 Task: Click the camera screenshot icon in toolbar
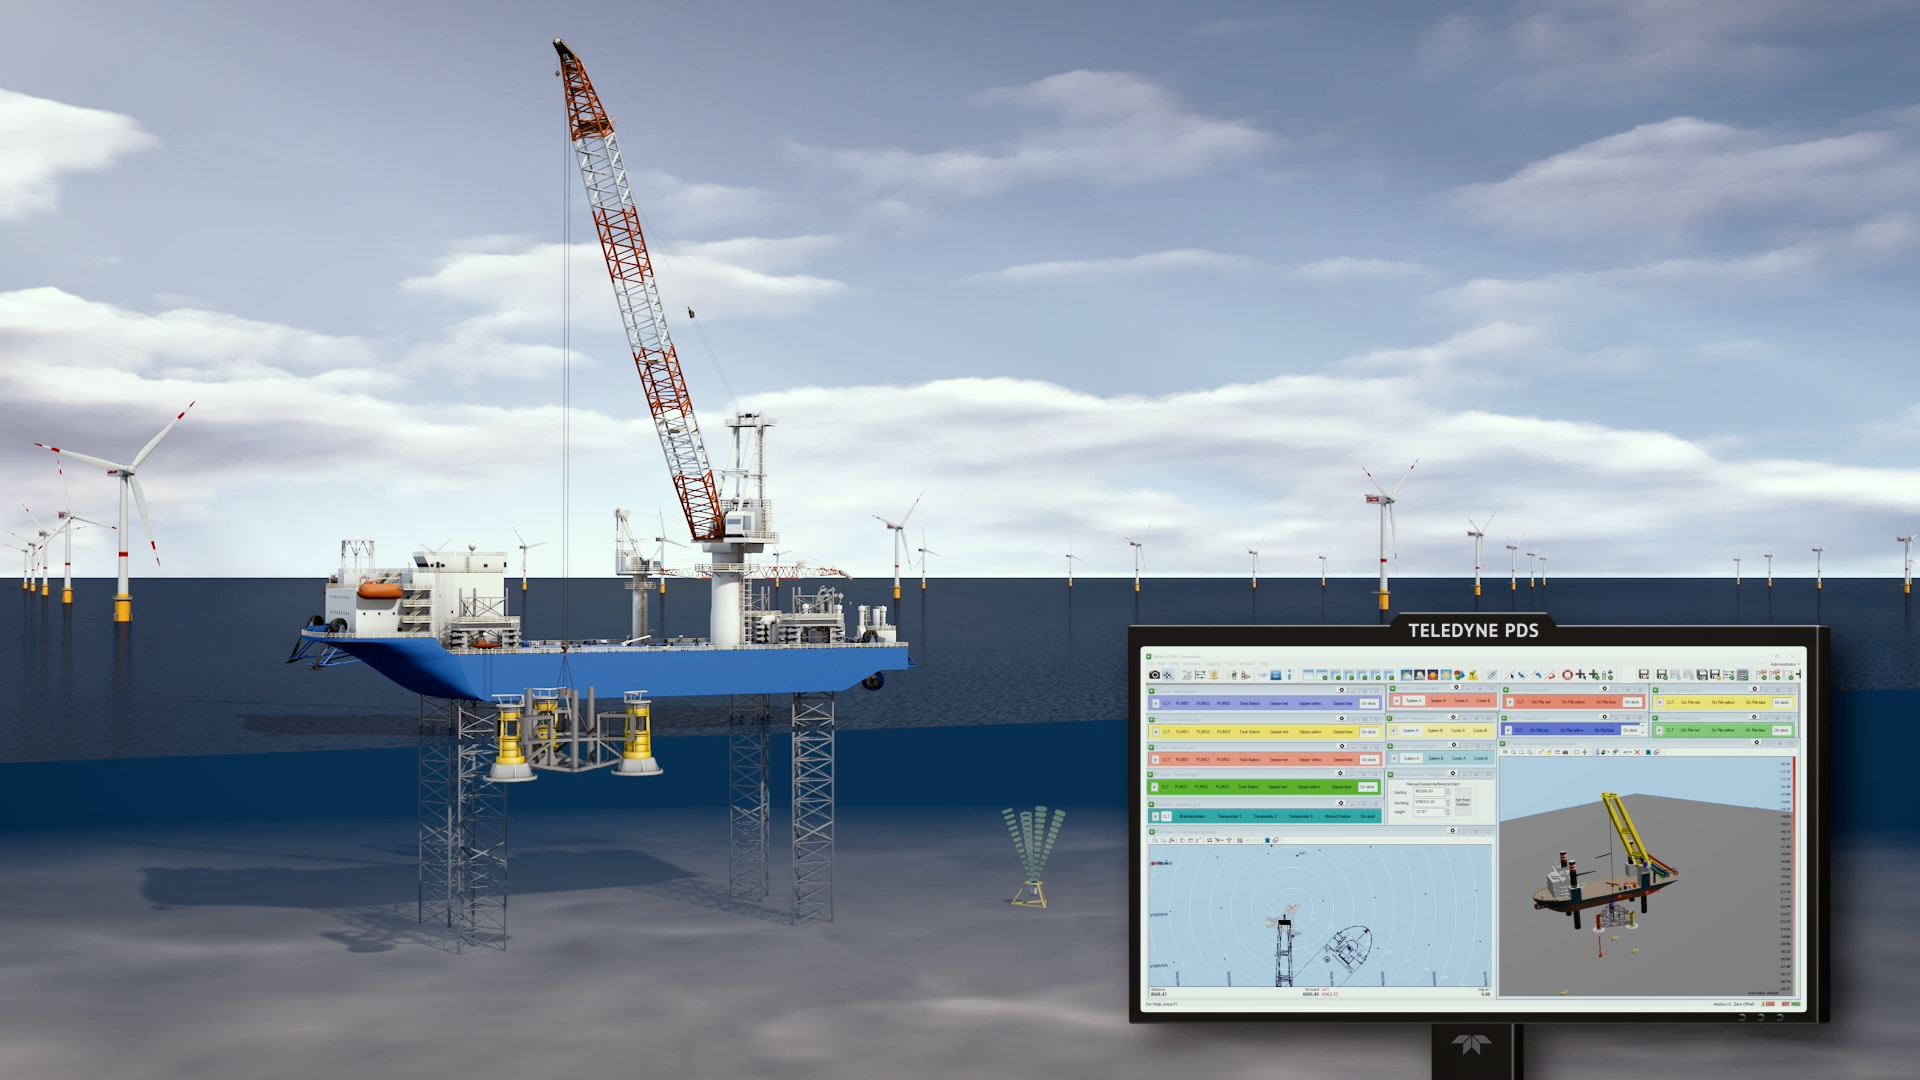point(1154,675)
